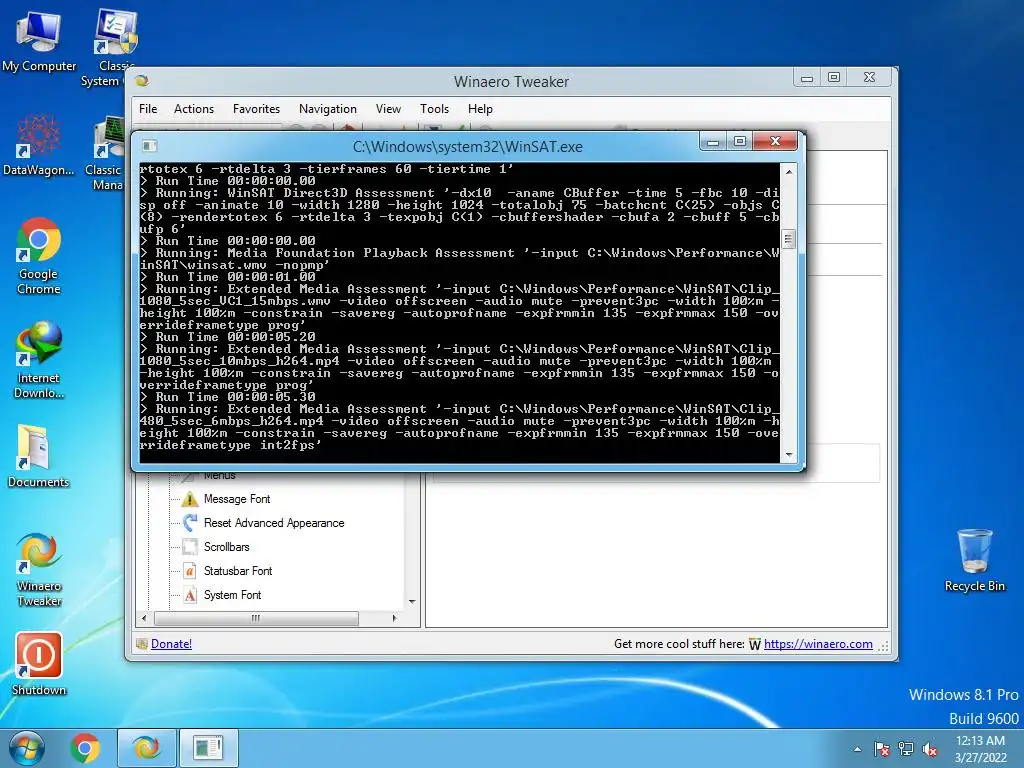
Task: Click tree vertical scrollbar down arrow
Action: [x=412, y=601]
